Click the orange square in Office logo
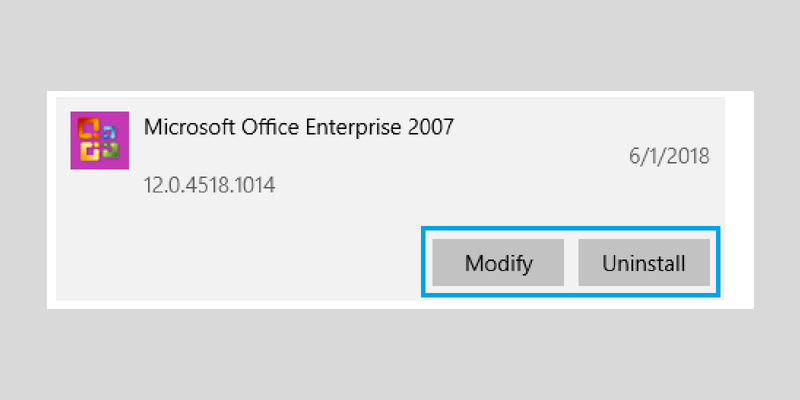This screenshot has width=800, height=400. [x=87, y=128]
